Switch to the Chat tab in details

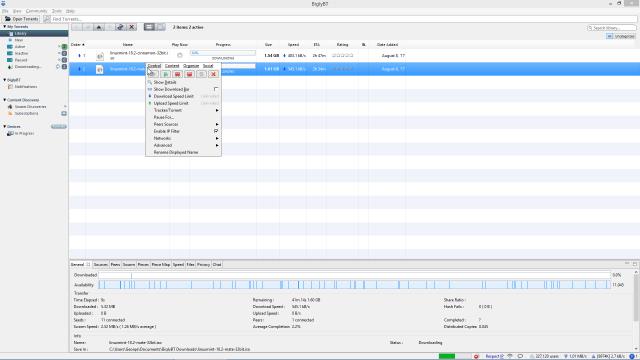(x=217, y=264)
